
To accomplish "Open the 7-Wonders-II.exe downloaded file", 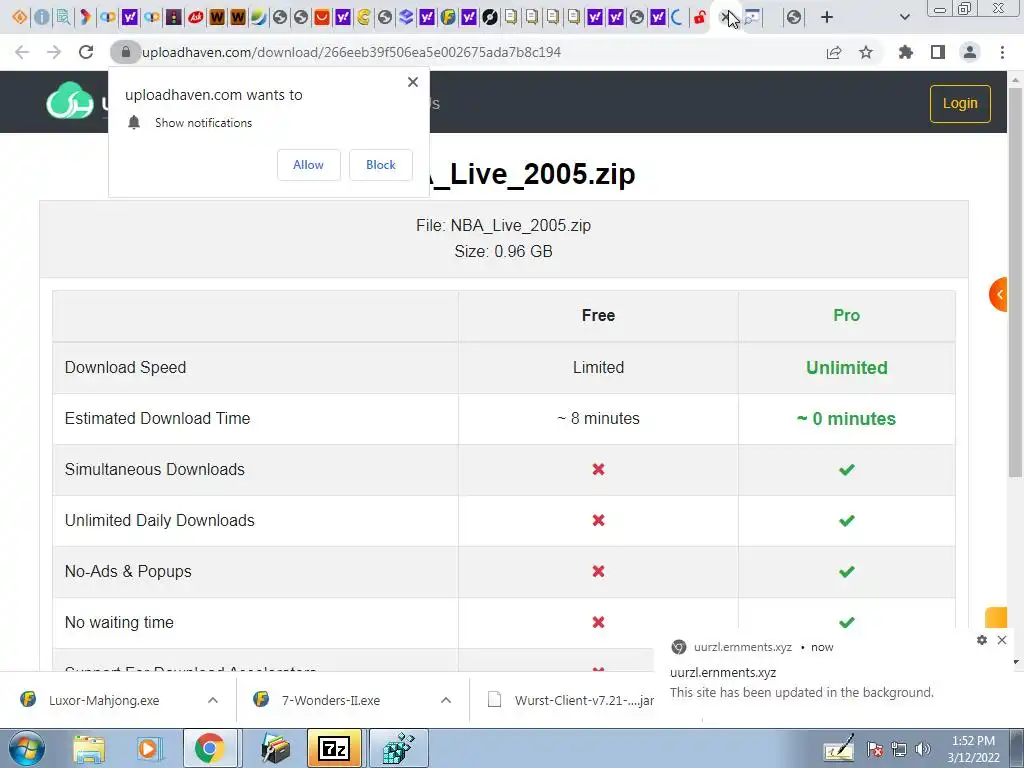I will pyautogui.click(x=331, y=700).
